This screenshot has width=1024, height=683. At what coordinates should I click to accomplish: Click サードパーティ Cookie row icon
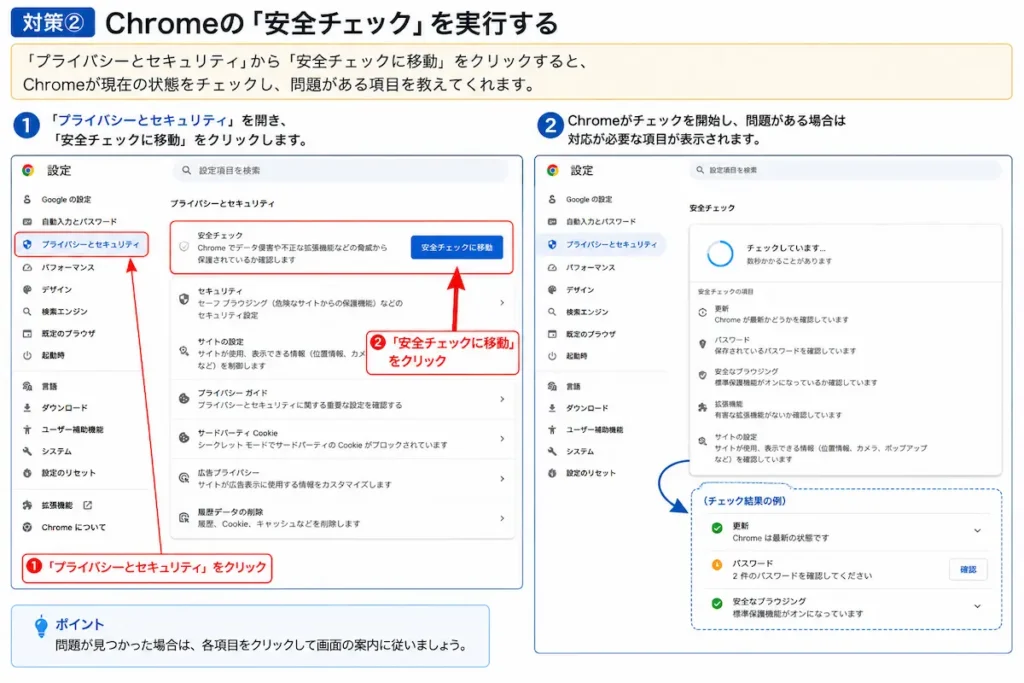(184, 438)
